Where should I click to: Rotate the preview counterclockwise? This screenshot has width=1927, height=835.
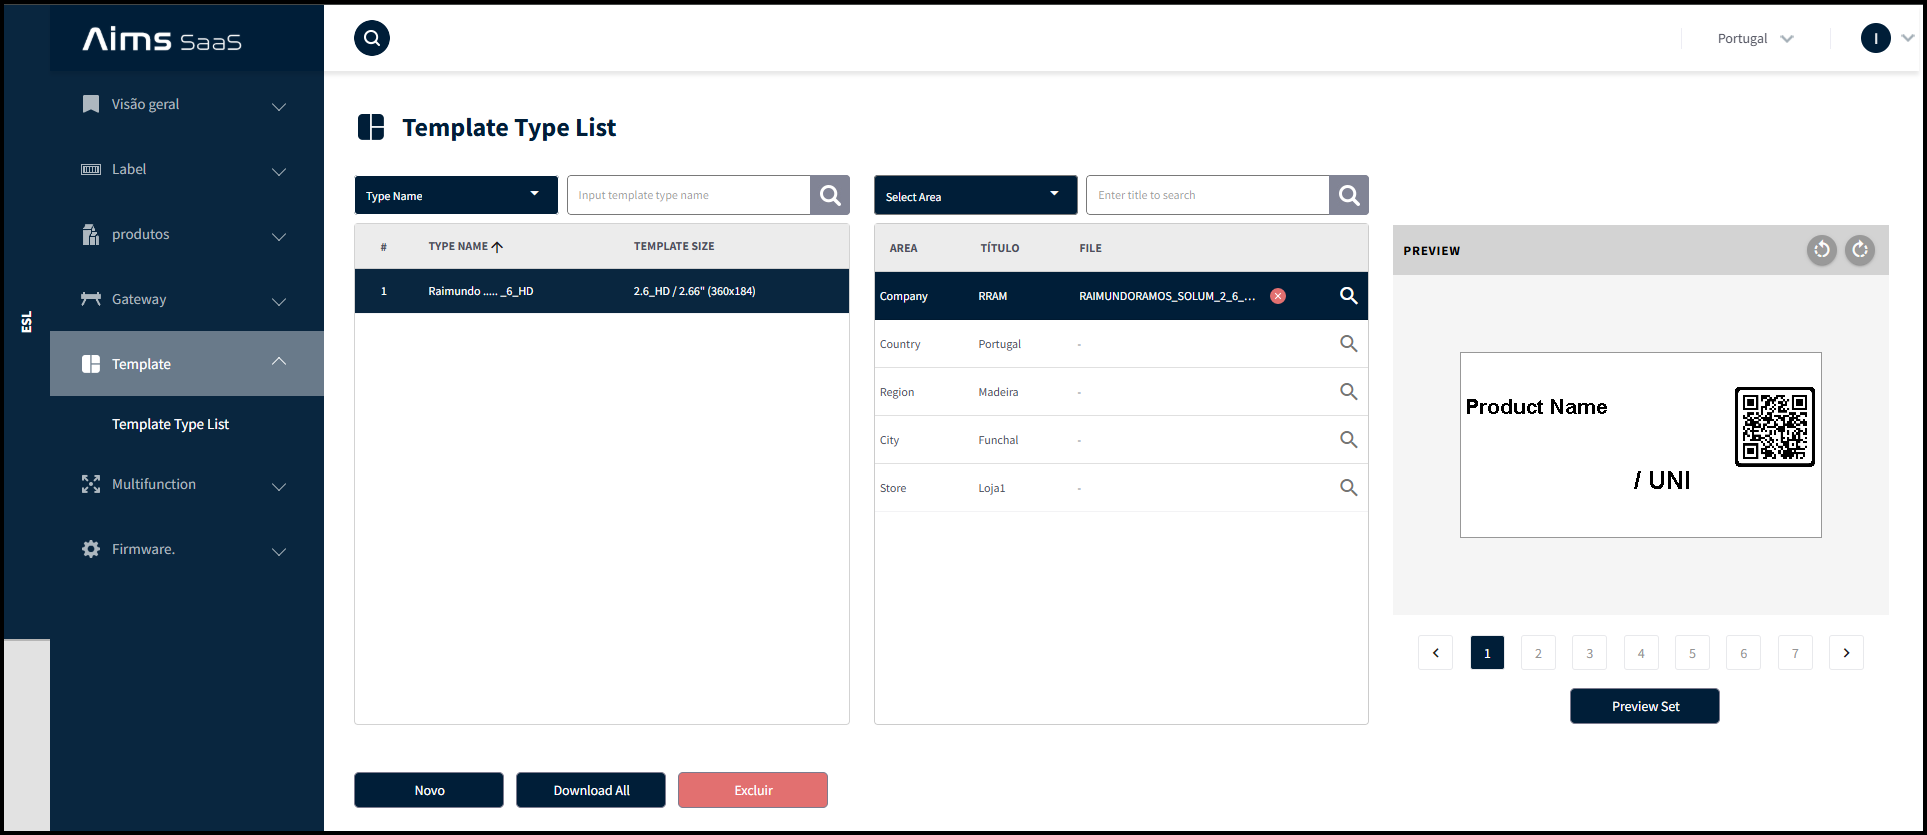point(1822,250)
